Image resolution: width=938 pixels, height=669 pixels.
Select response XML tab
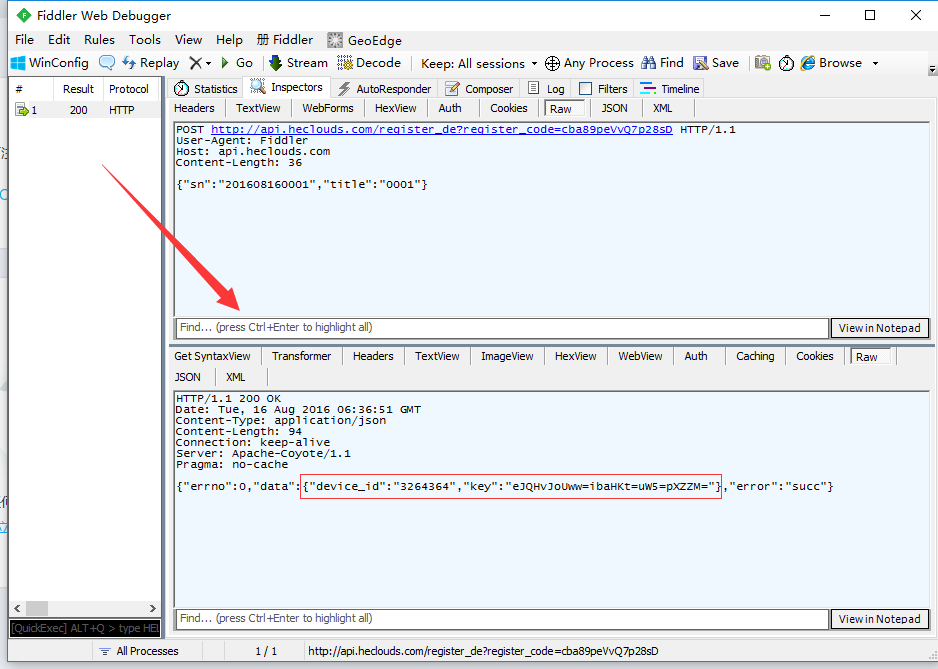(x=236, y=377)
